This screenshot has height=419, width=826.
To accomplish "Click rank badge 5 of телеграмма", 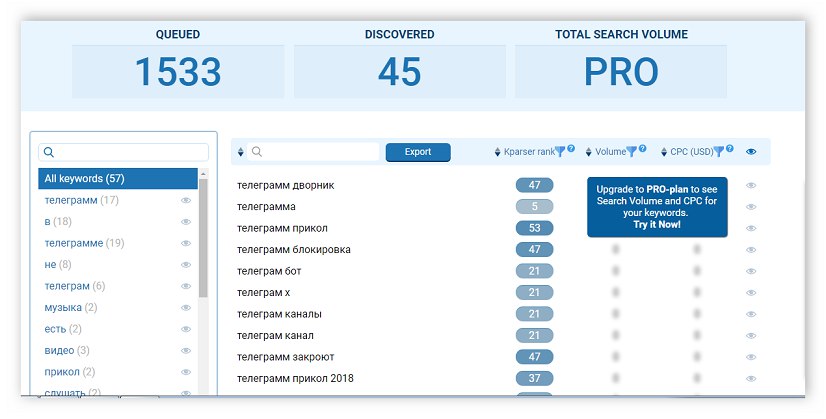I will pos(535,207).
